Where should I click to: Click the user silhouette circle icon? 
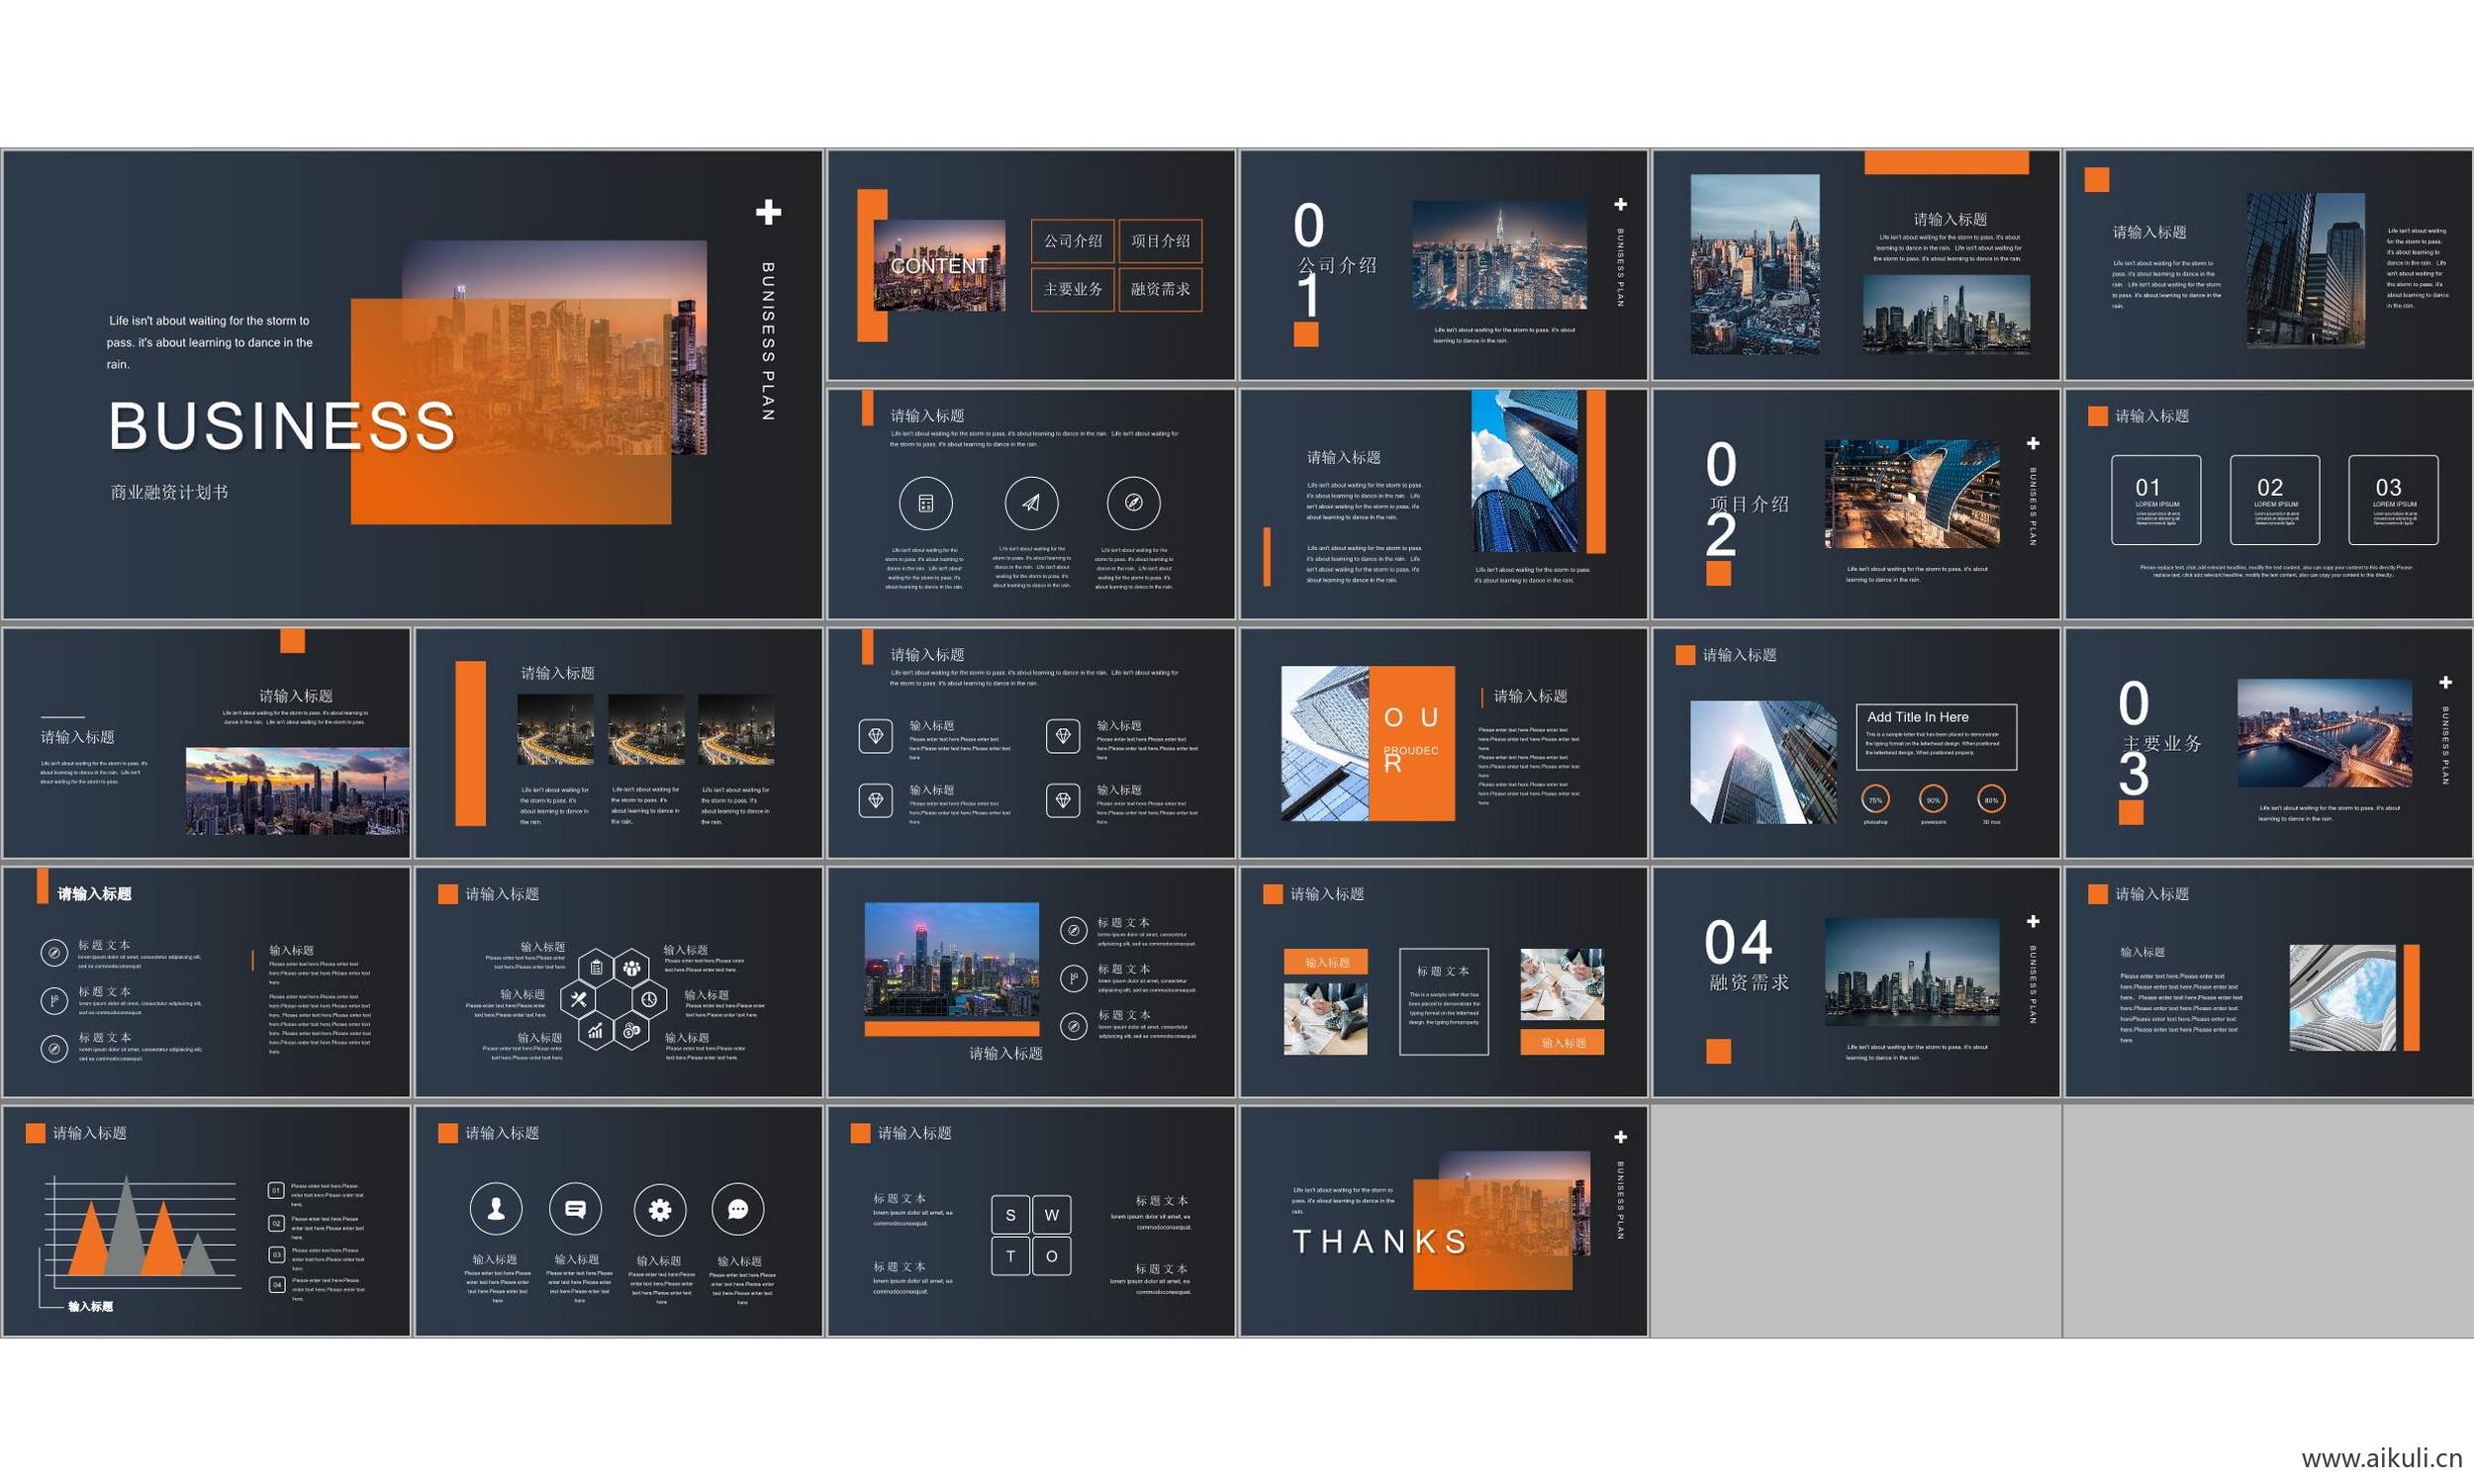[x=496, y=1209]
